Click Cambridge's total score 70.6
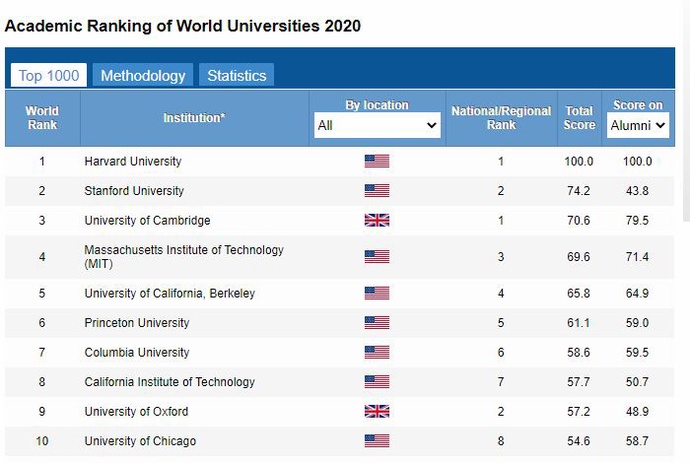 tap(579, 220)
